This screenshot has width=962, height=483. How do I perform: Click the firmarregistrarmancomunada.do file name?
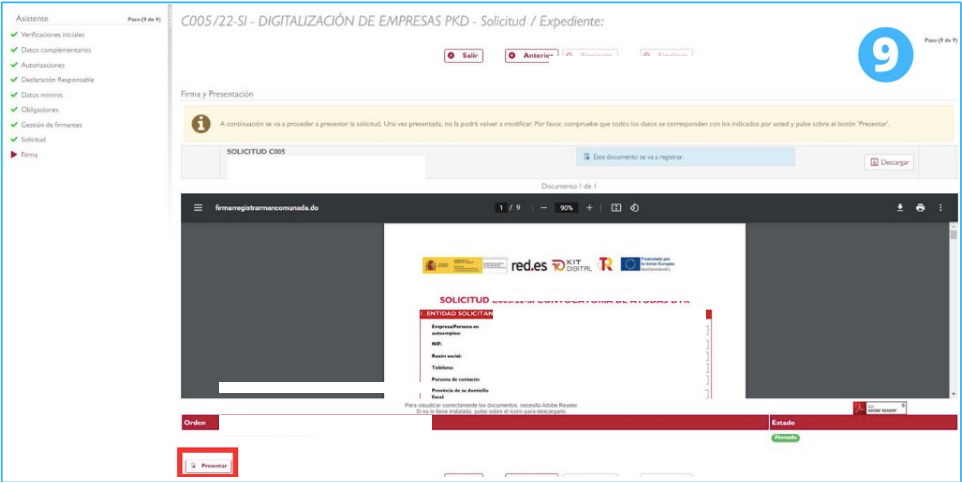(x=266, y=208)
